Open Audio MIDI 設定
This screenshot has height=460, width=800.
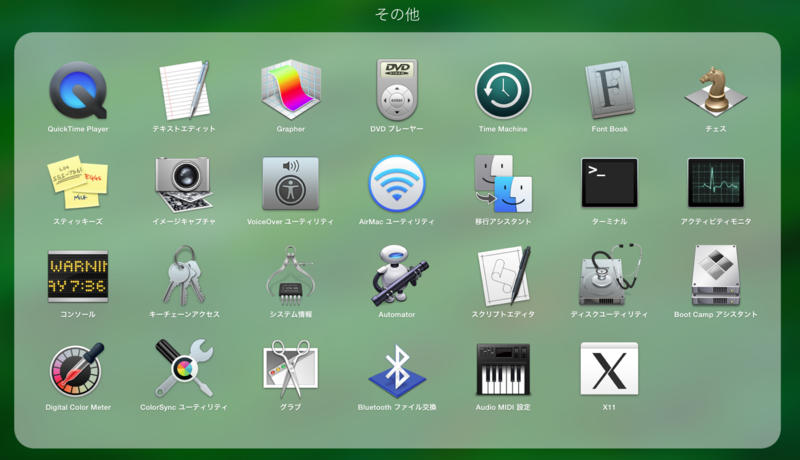503,369
